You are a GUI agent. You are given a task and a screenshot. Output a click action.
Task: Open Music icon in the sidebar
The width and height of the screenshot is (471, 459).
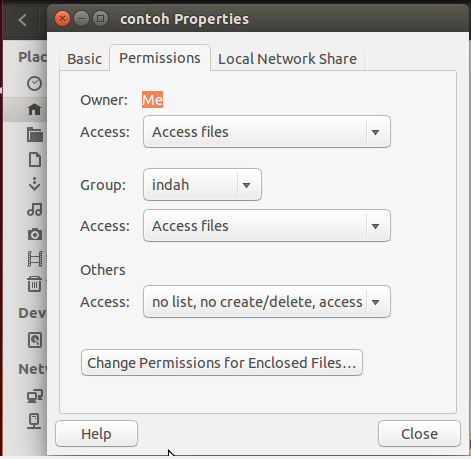(x=35, y=210)
